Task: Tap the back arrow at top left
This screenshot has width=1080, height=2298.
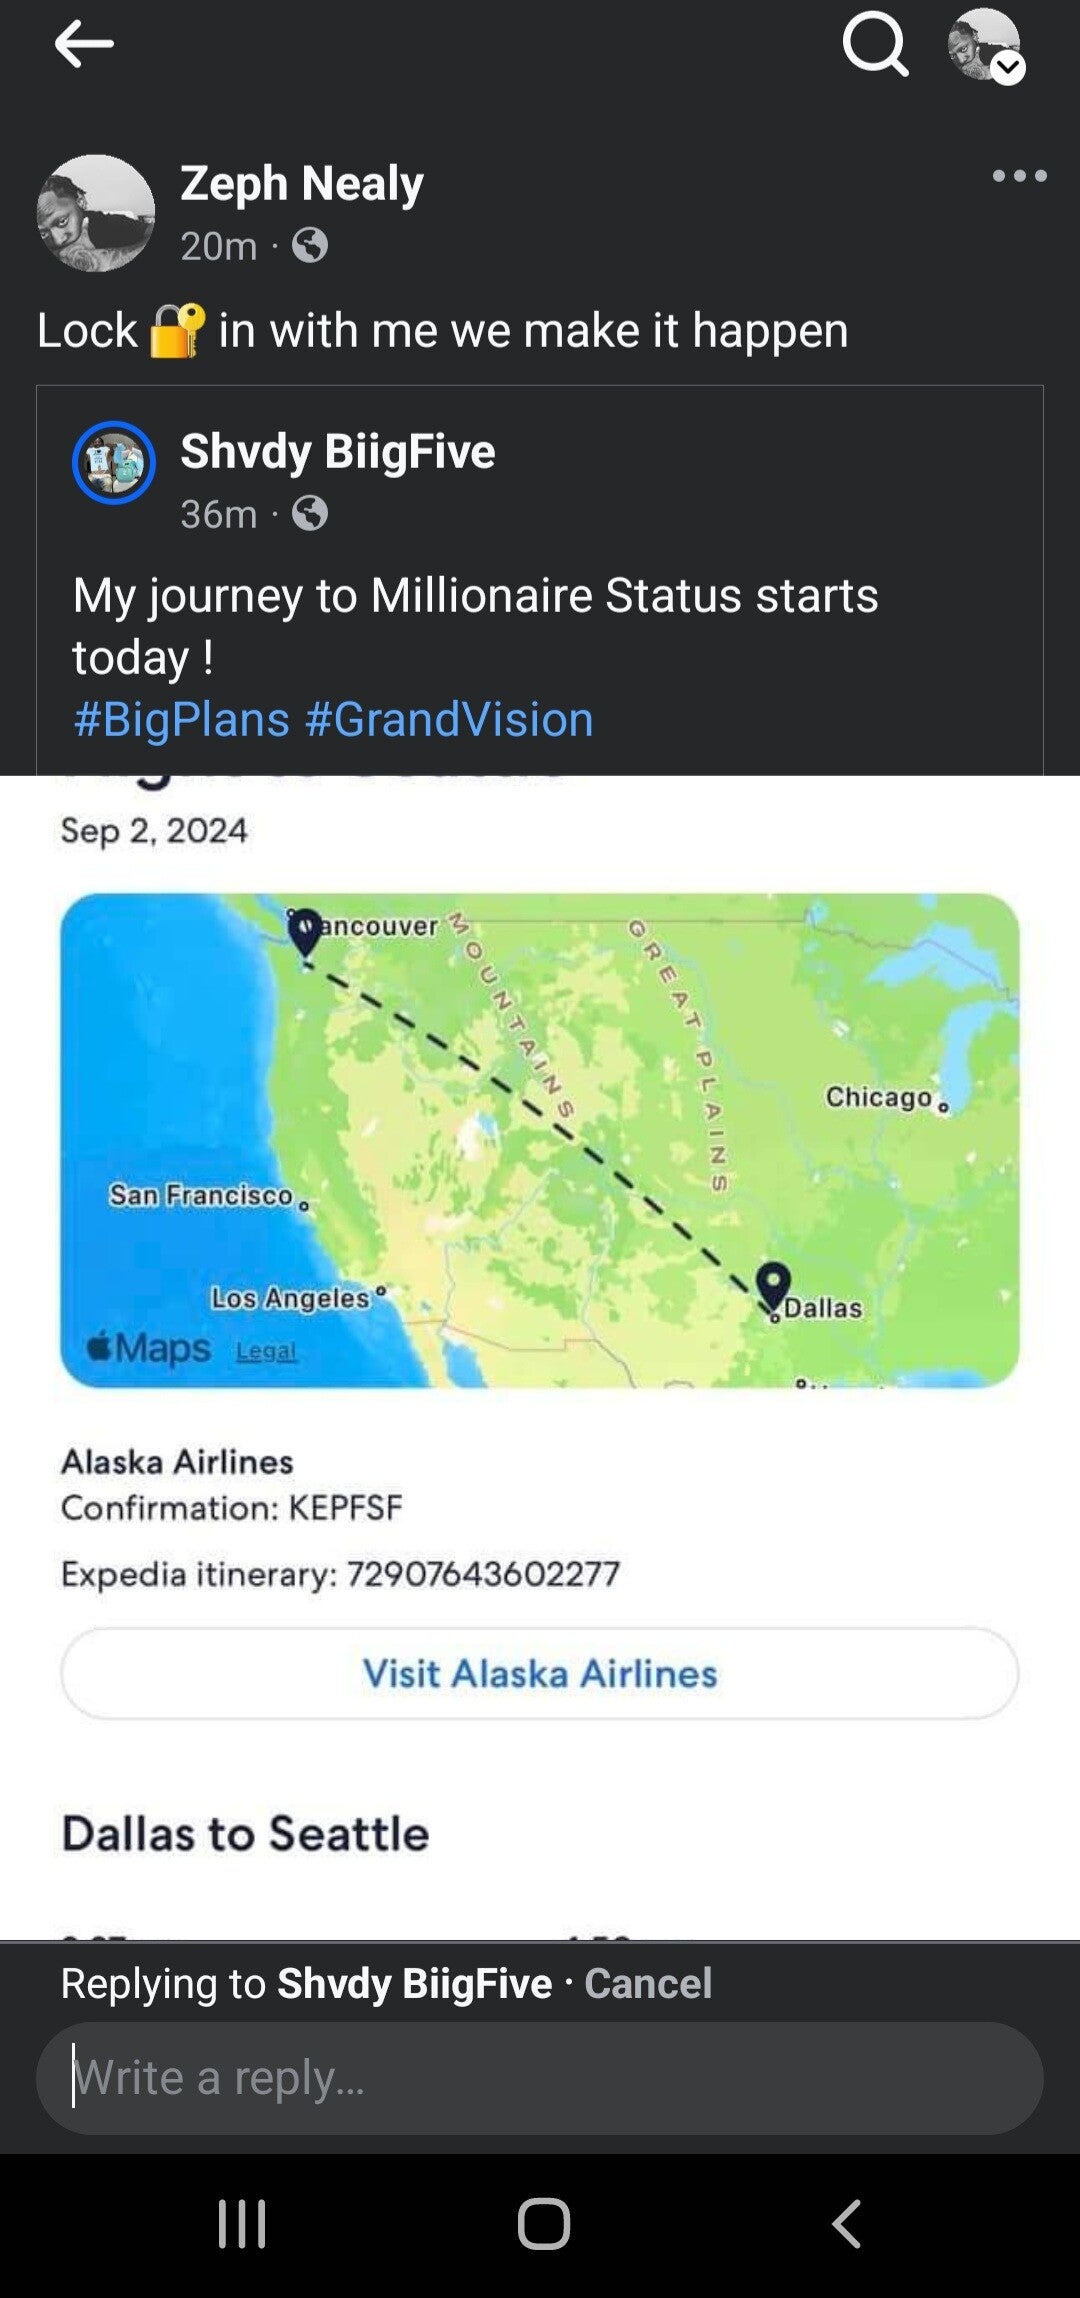Action: pos(83,45)
